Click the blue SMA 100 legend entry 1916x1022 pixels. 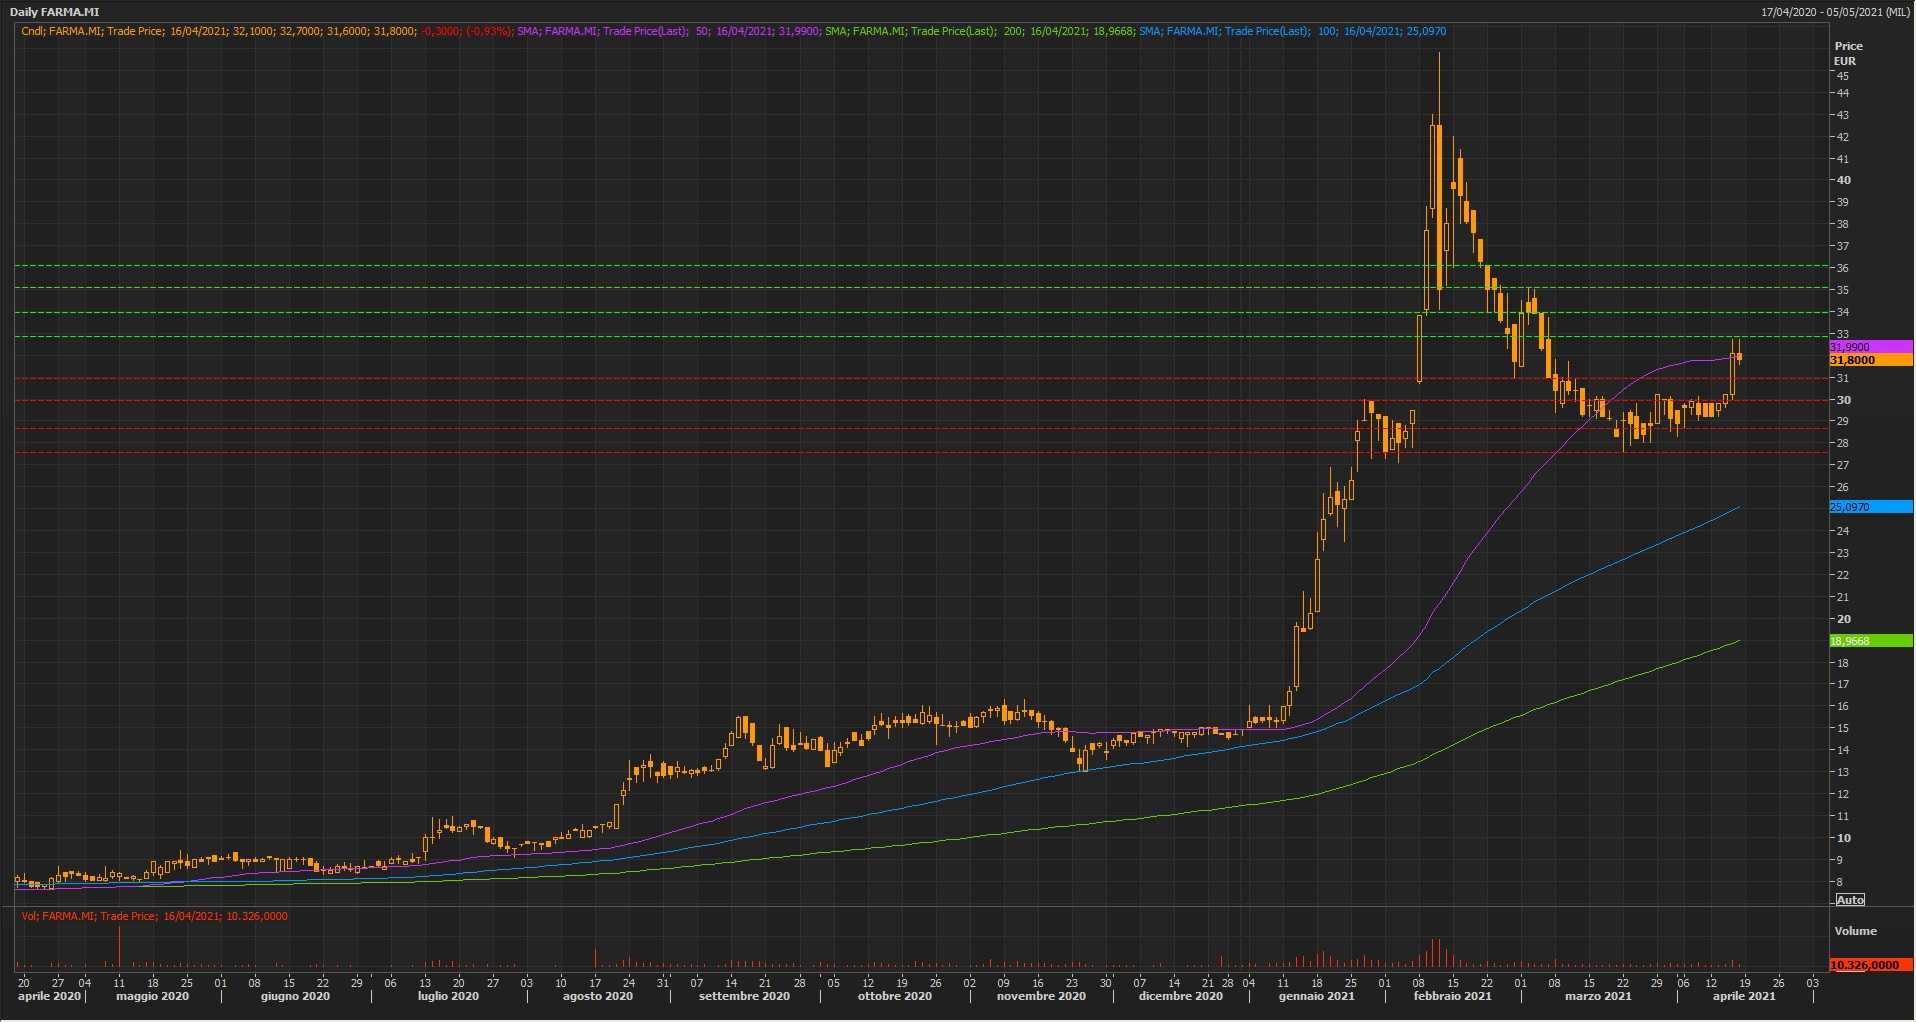pos(1292,31)
